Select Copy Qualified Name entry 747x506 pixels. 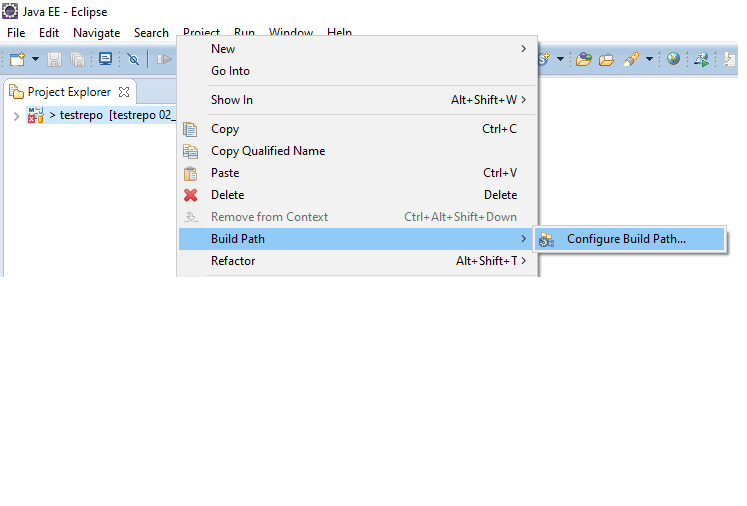click(358, 151)
